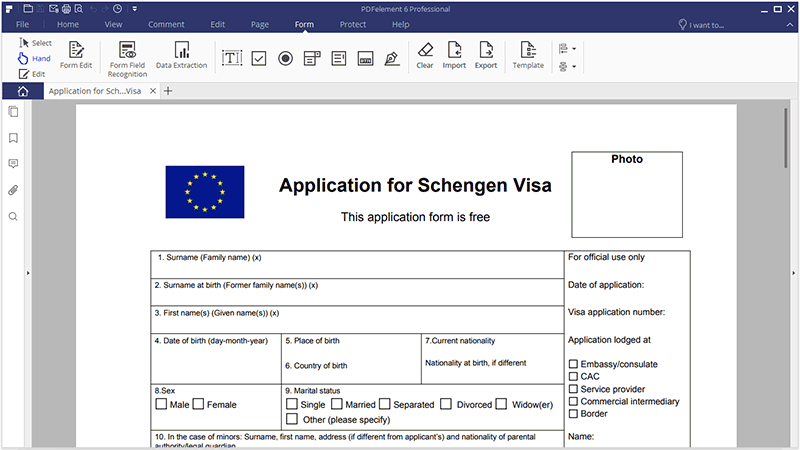
Task: Add a digital signature field with pen icon
Action: pos(392,59)
